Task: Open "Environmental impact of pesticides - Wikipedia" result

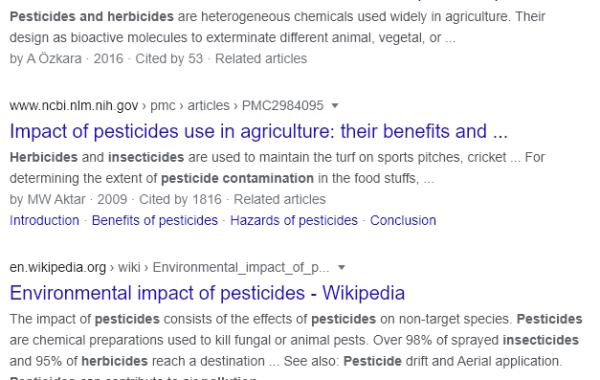Action: coord(207,293)
